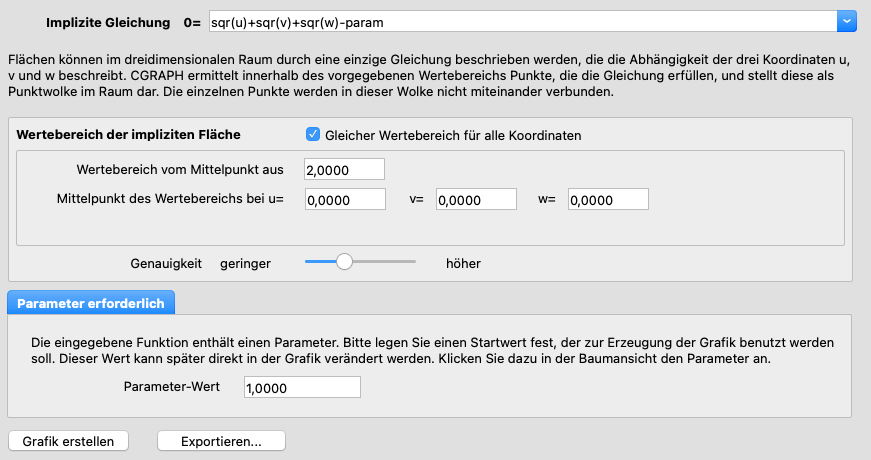Image resolution: width=871 pixels, height=460 pixels.
Task: Click into the sqr(u)+sqr(v)+sqr(w)-param equation field
Action: pos(520,20)
